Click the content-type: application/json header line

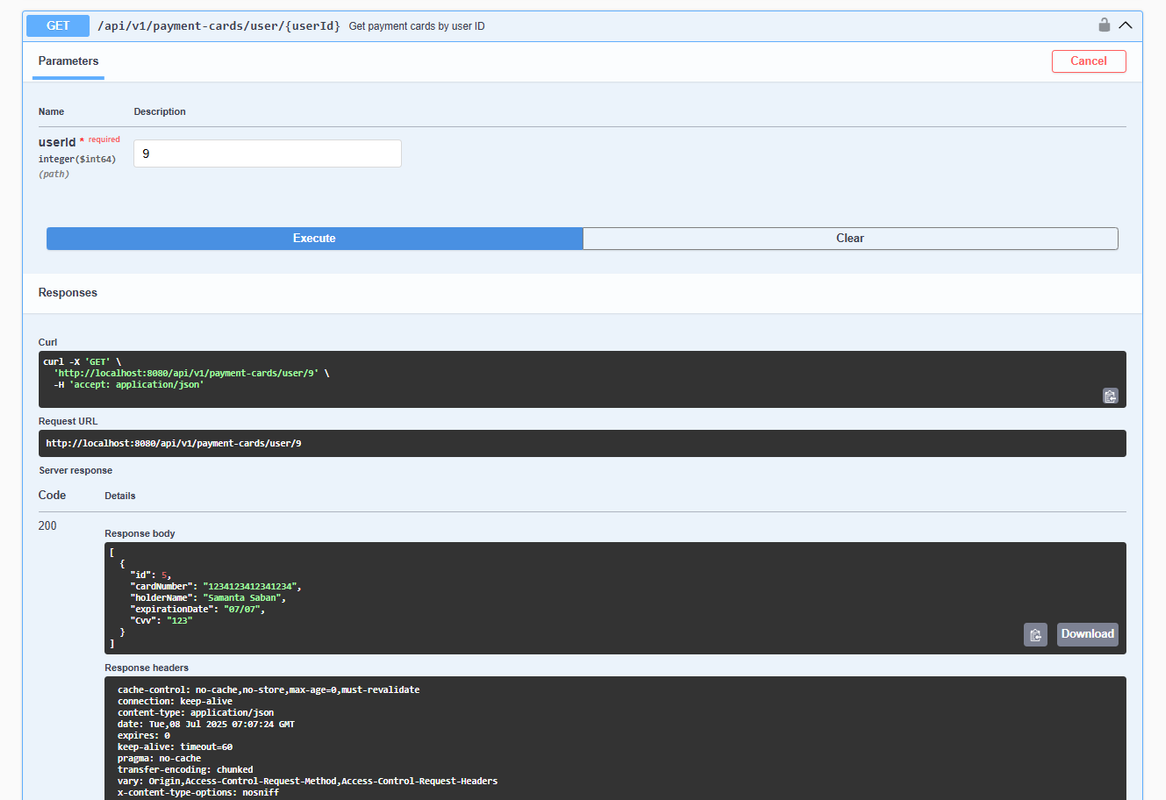click(196, 712)
